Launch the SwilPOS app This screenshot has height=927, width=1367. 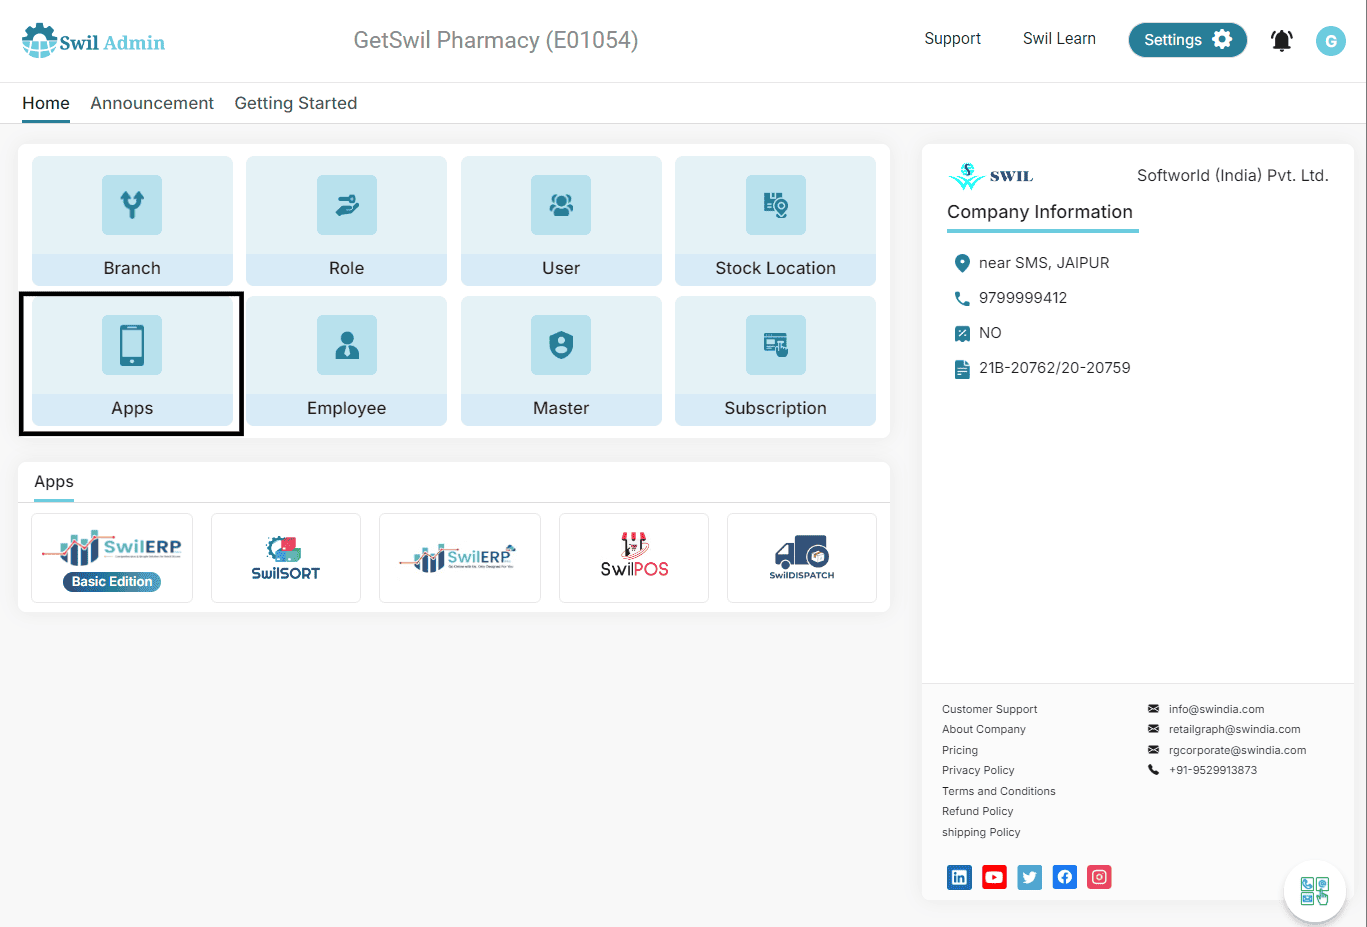634,558
